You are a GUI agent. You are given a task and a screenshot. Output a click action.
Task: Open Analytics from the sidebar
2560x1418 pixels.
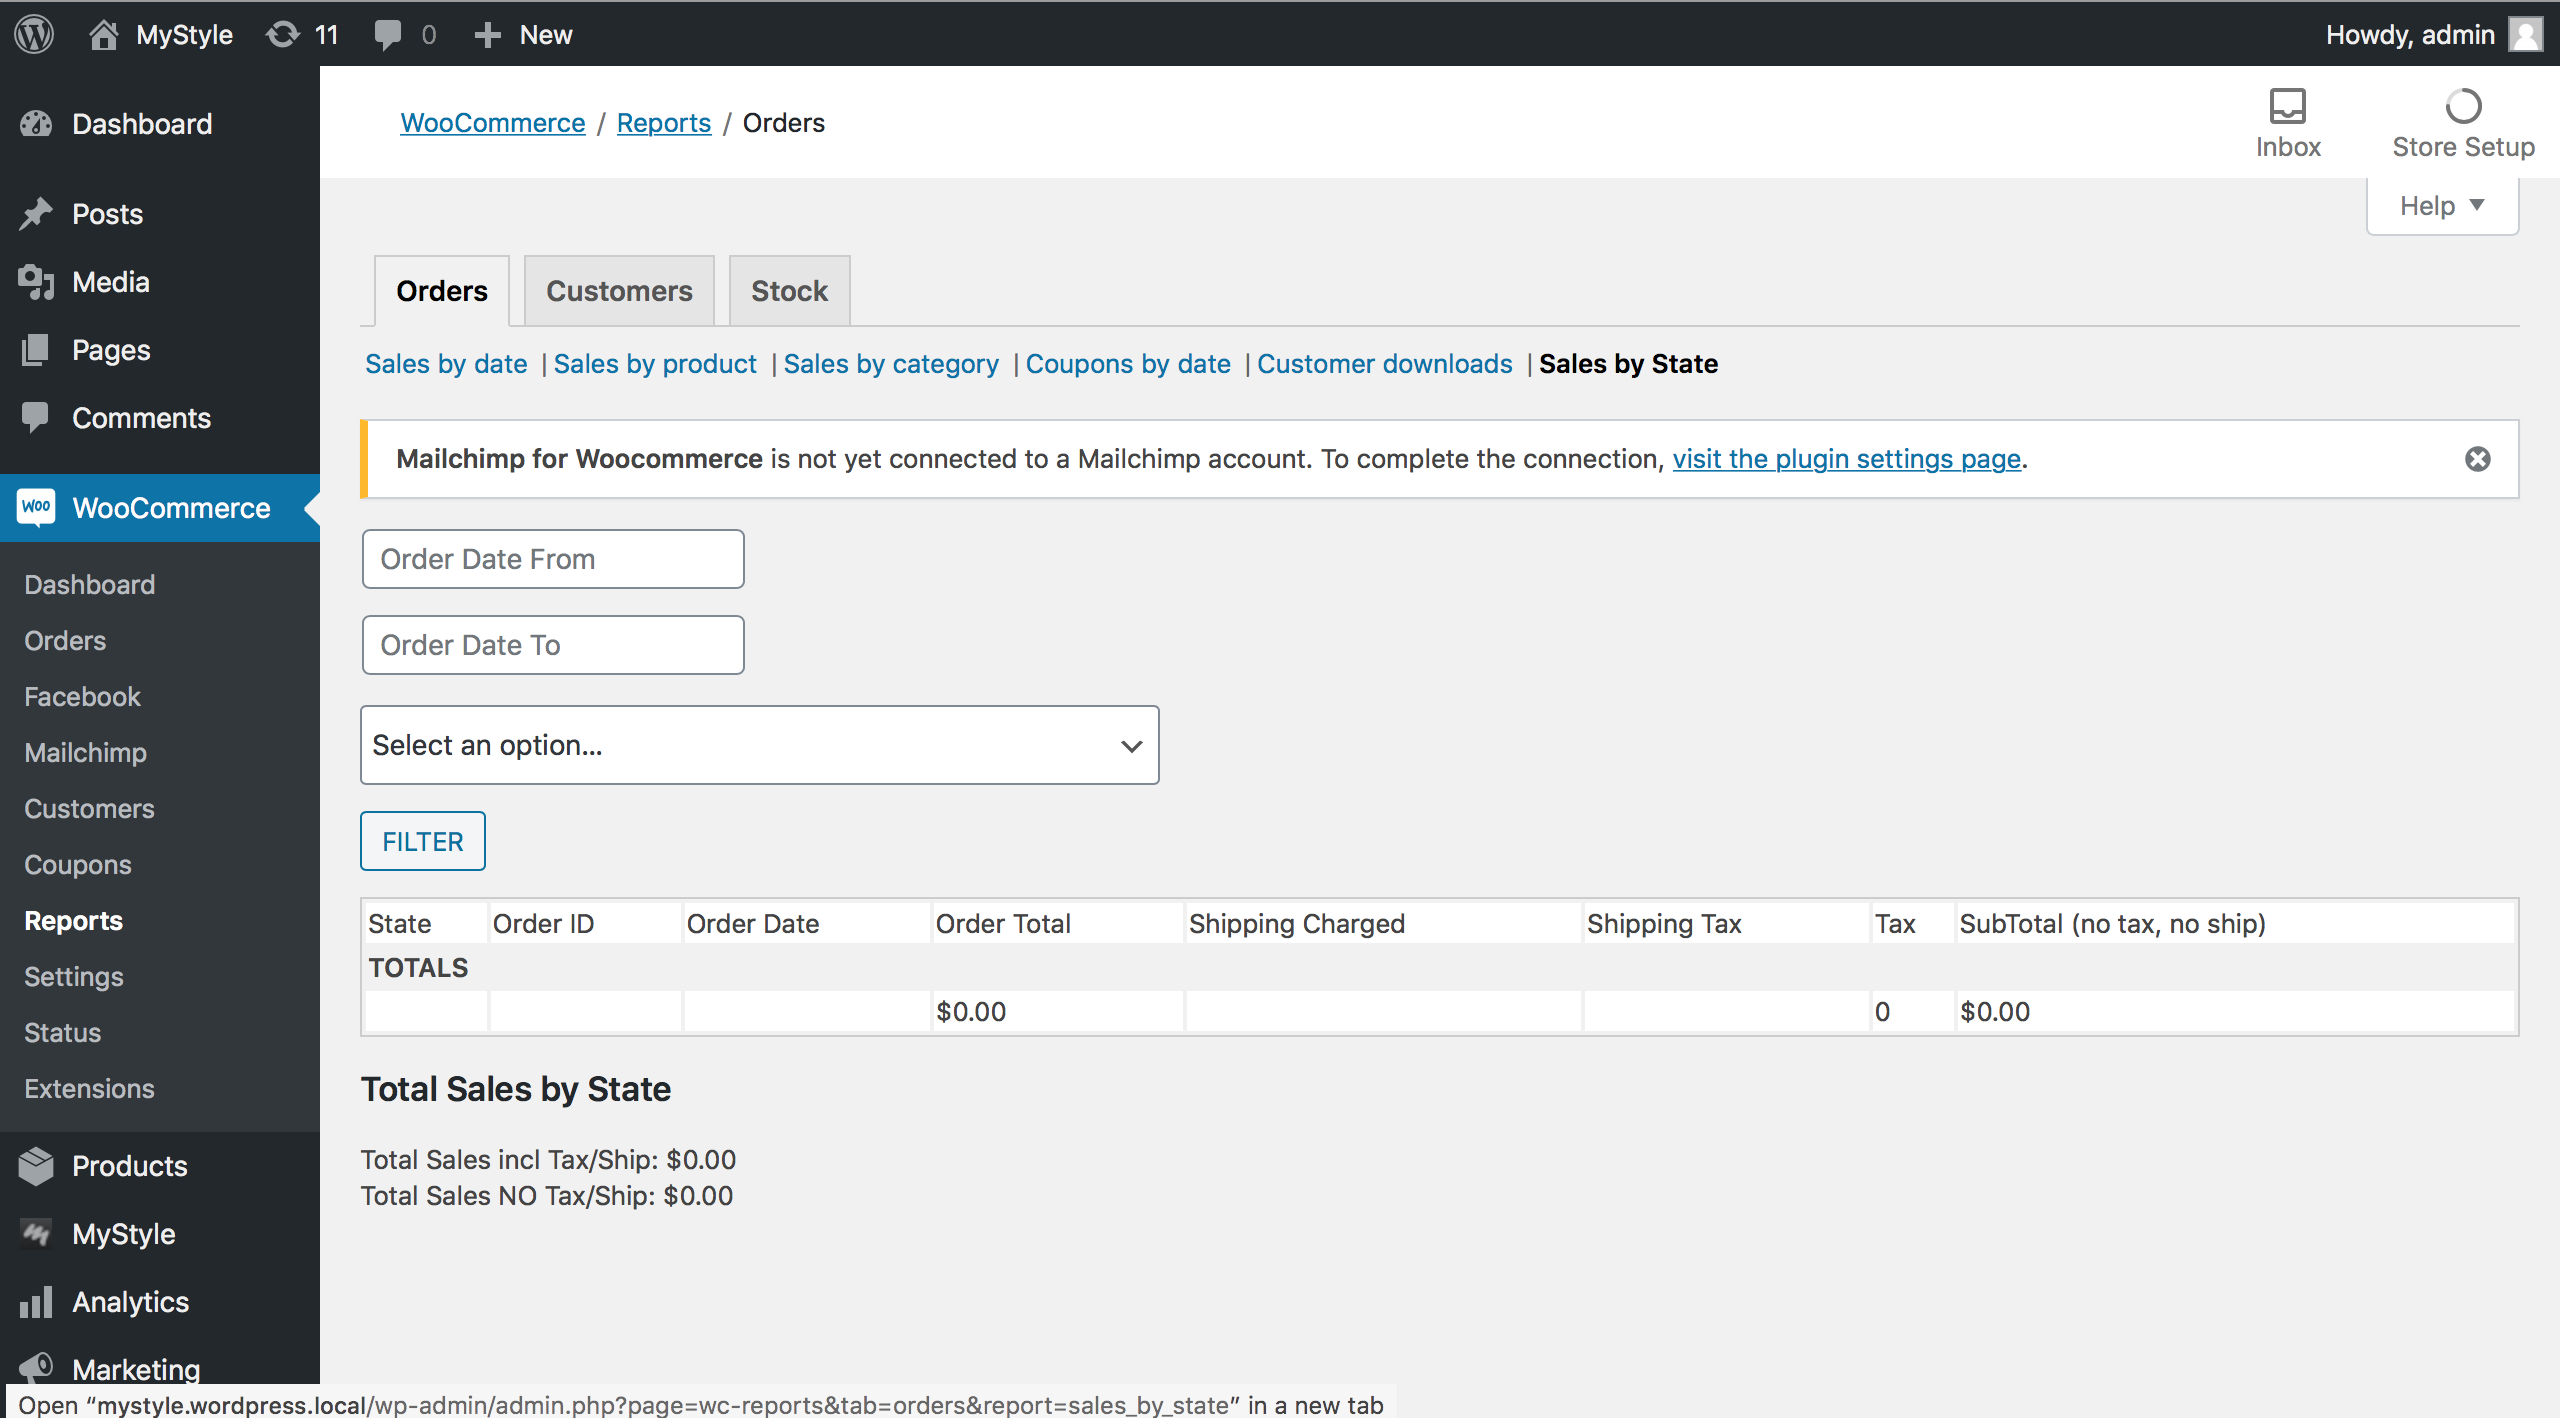(x=130, y=1302)
